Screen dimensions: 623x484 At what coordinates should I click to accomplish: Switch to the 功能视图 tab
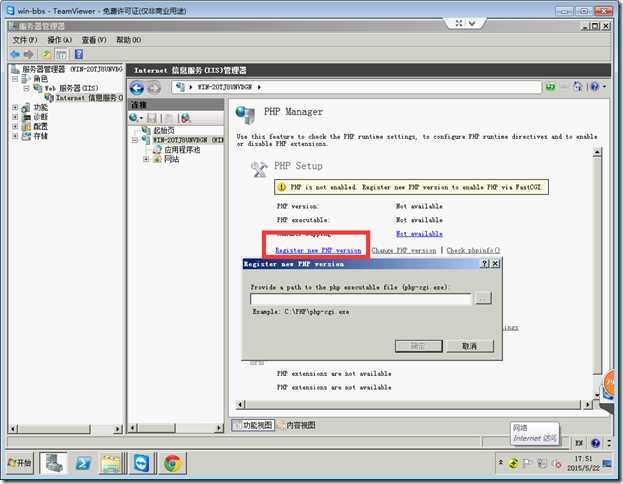(x=253, y=425)
